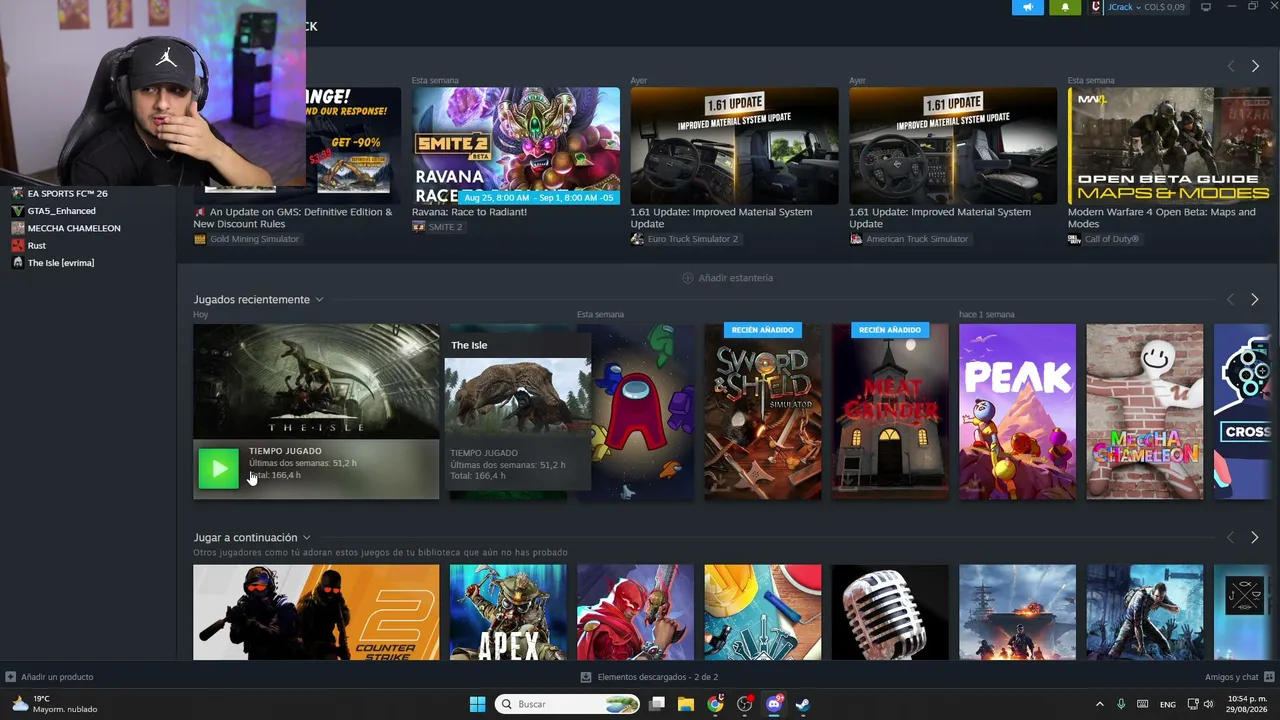This screenshot has width=1280, height=720.
Task: Click the Euro Truck Simulator 2 small icon
Action: click(x=637, y=239)
